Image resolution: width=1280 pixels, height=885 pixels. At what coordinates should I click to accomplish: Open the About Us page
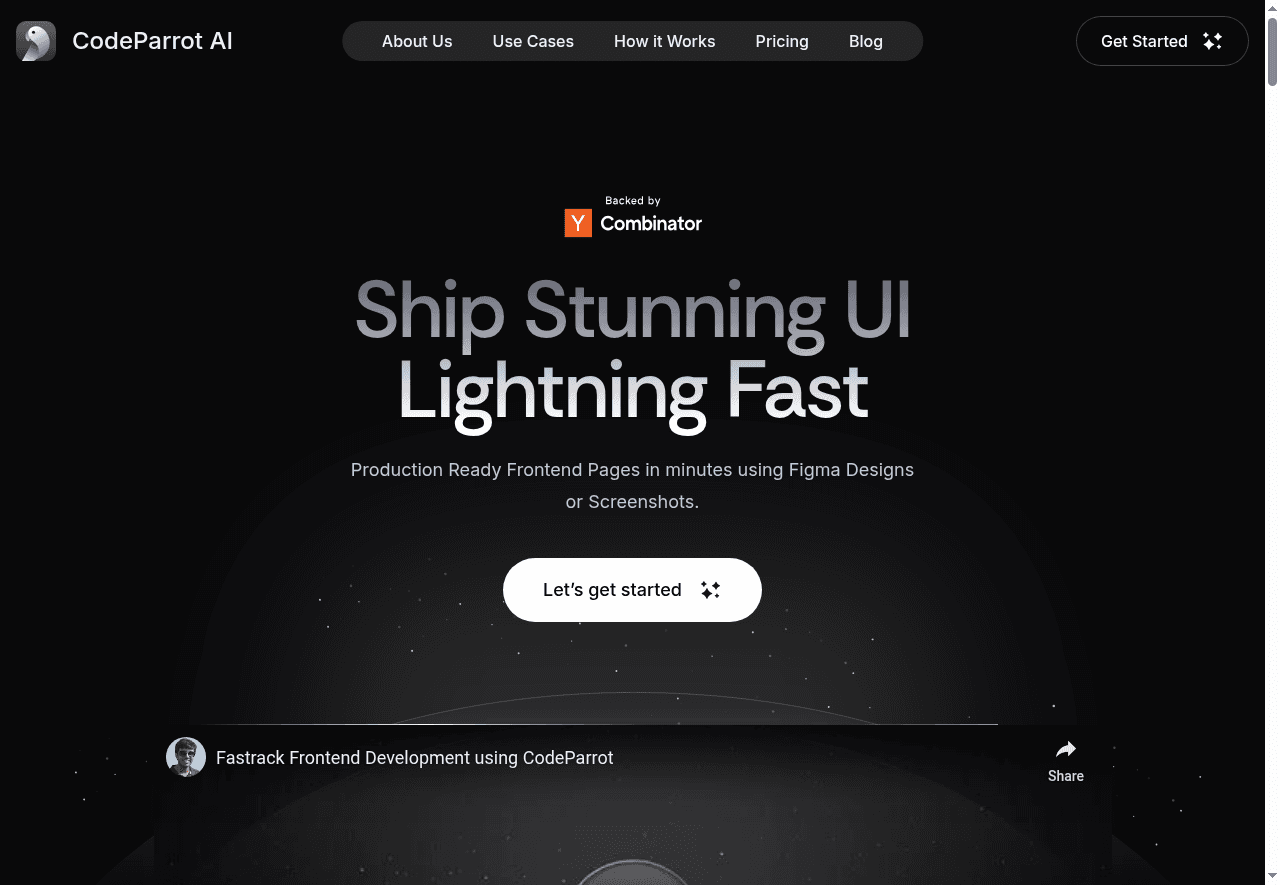click(417, 41)
